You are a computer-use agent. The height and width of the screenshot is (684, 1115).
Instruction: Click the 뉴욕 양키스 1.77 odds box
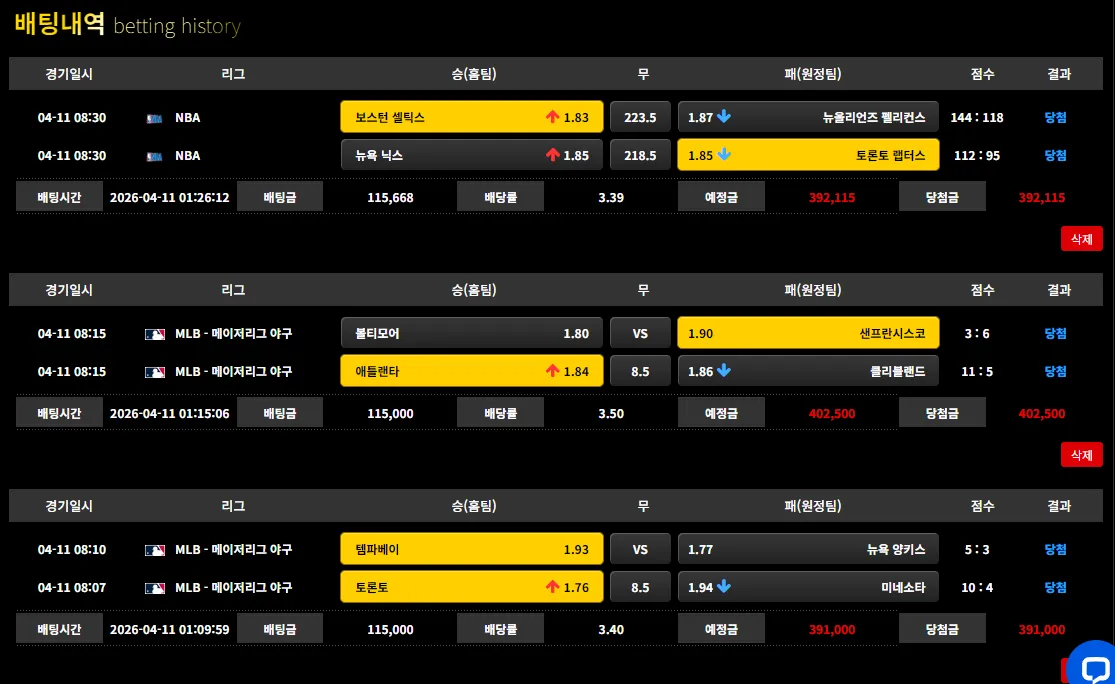808,549
